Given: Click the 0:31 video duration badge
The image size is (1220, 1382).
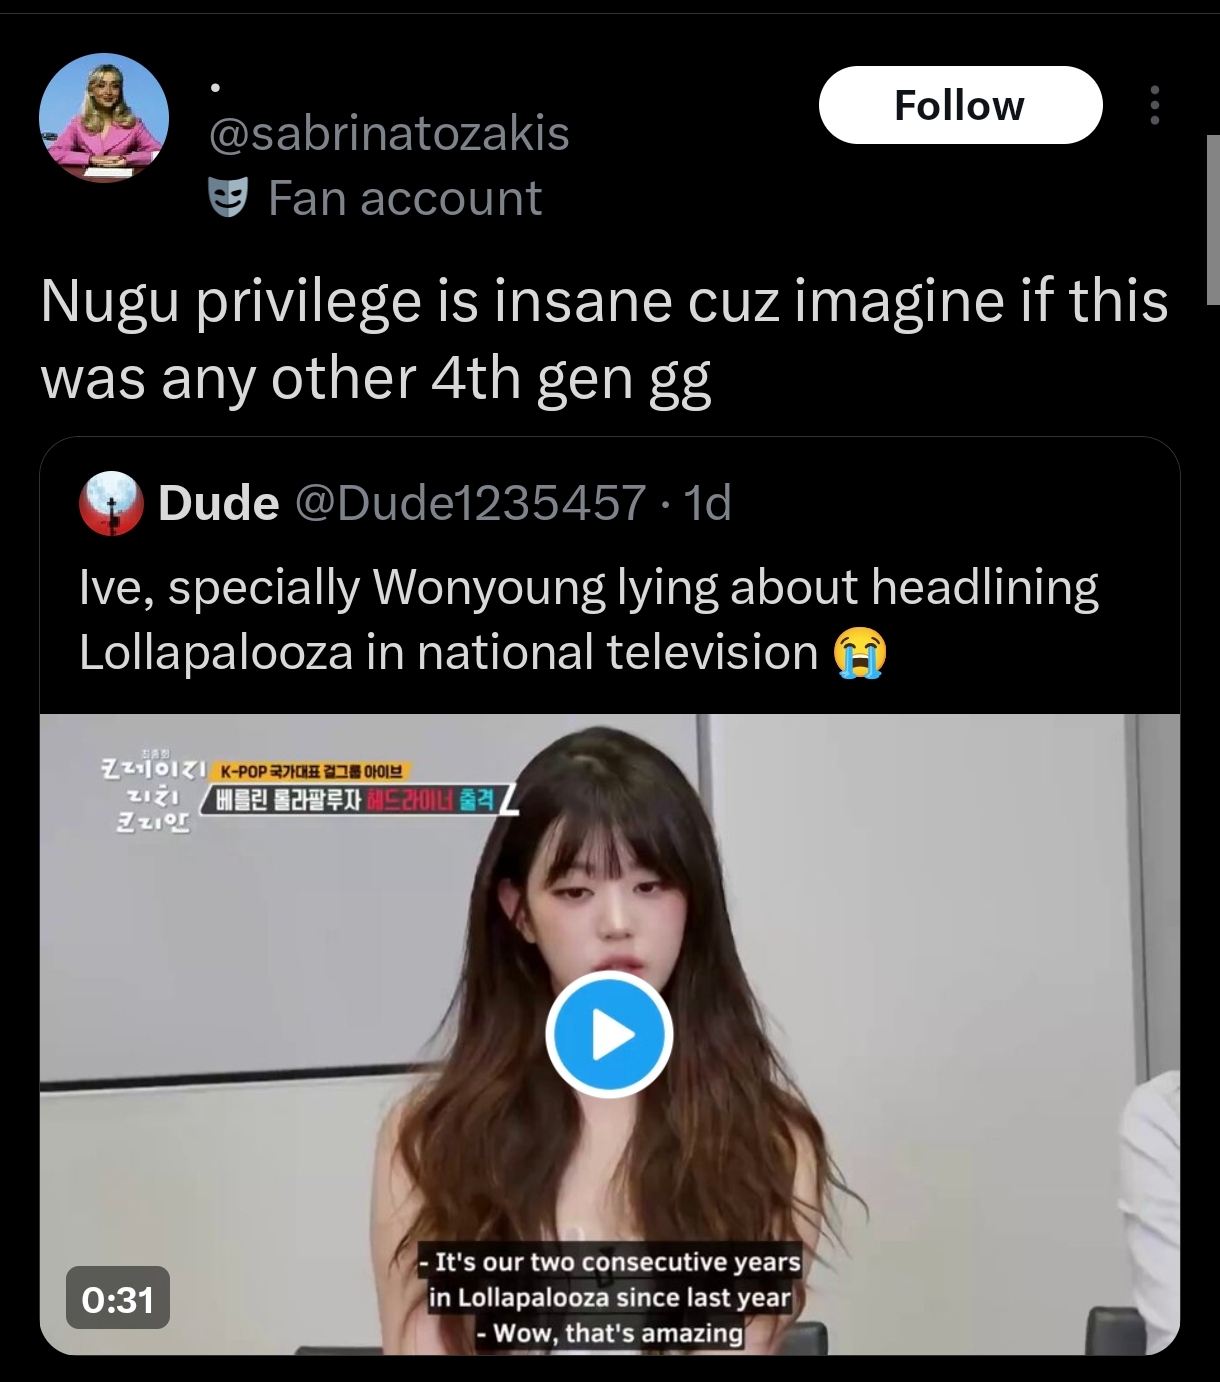Looking at the screenshot, I should 118,1299.
